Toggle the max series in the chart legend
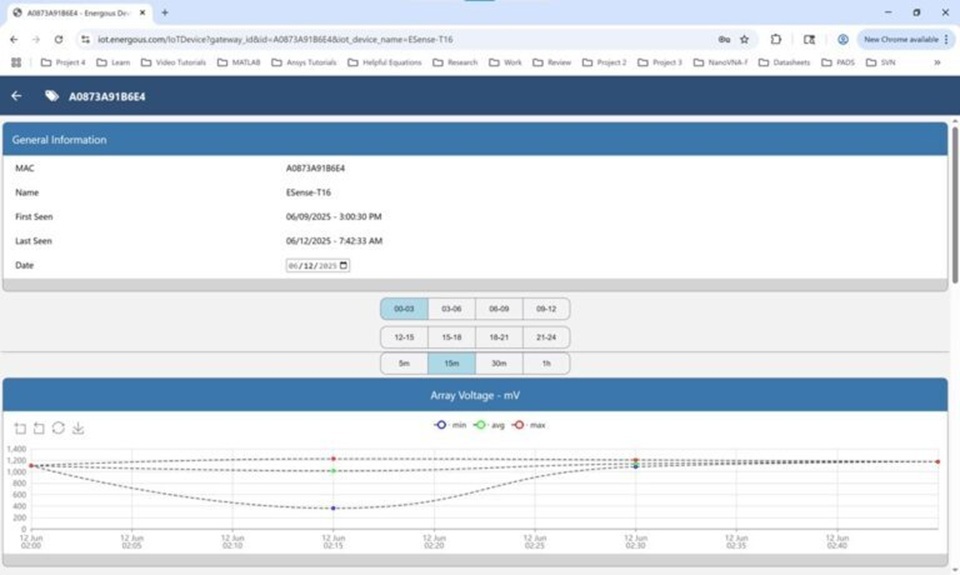This screenshot has width=960, height=575. pyautogui.click(x=530, y=425)
